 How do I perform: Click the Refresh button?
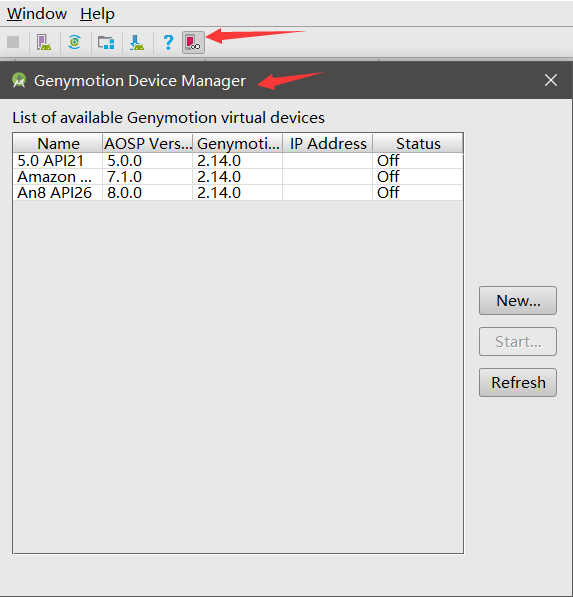click(x=518, y=382)
